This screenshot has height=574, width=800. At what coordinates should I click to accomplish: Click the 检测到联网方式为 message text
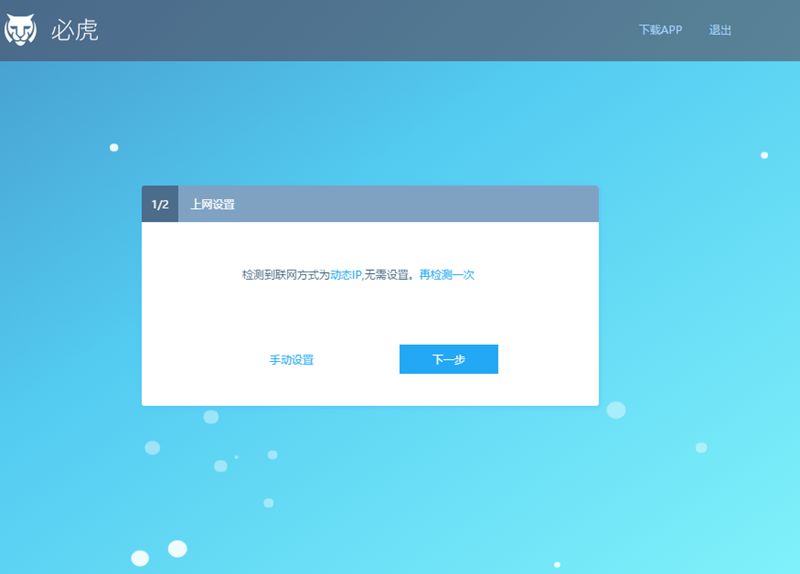286,275
